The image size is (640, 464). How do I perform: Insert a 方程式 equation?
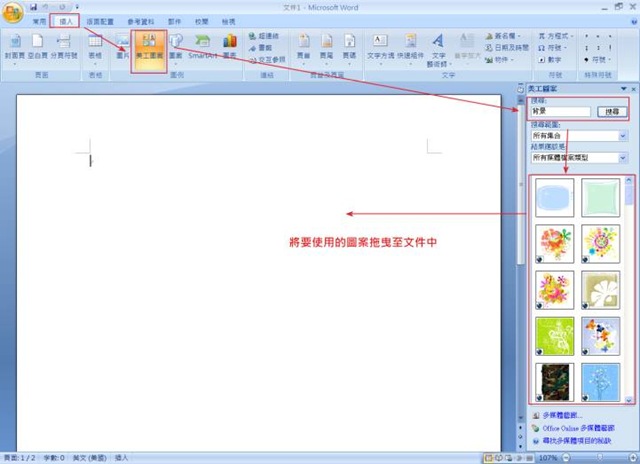[556, 36]
